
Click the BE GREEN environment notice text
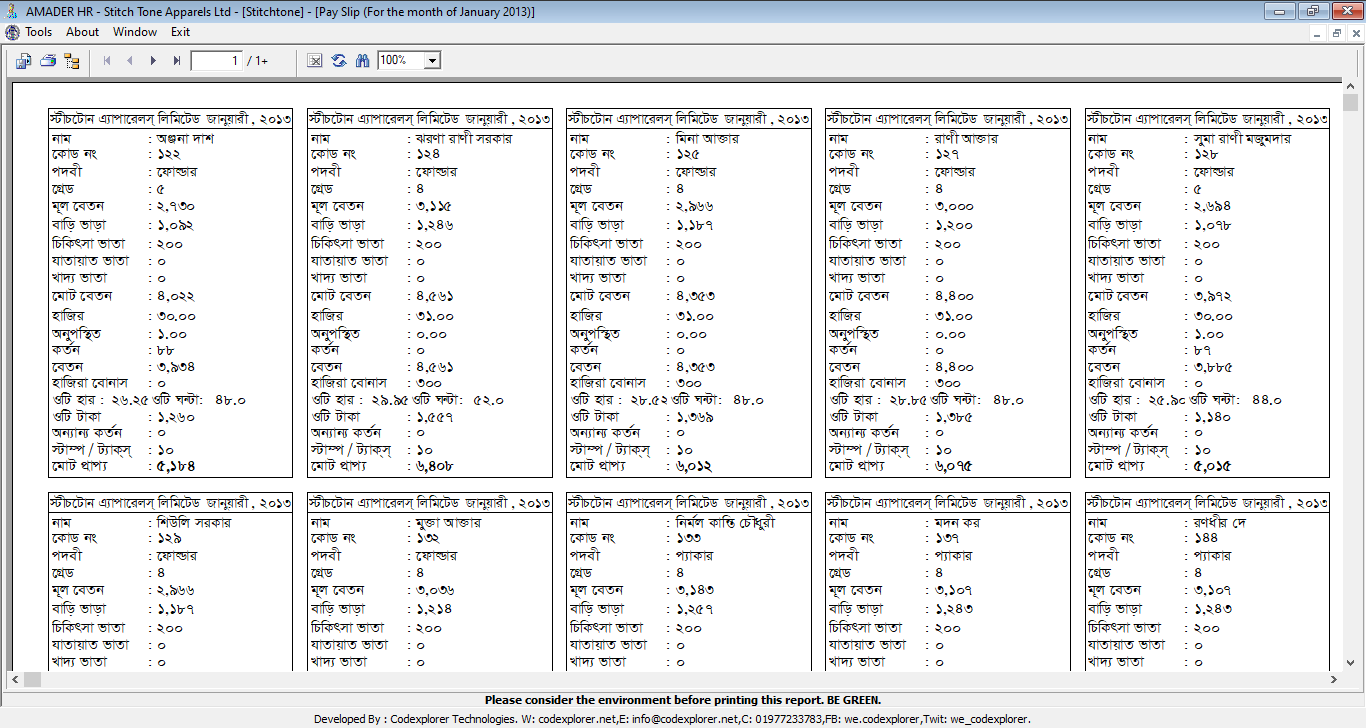(x=683, y=701)
